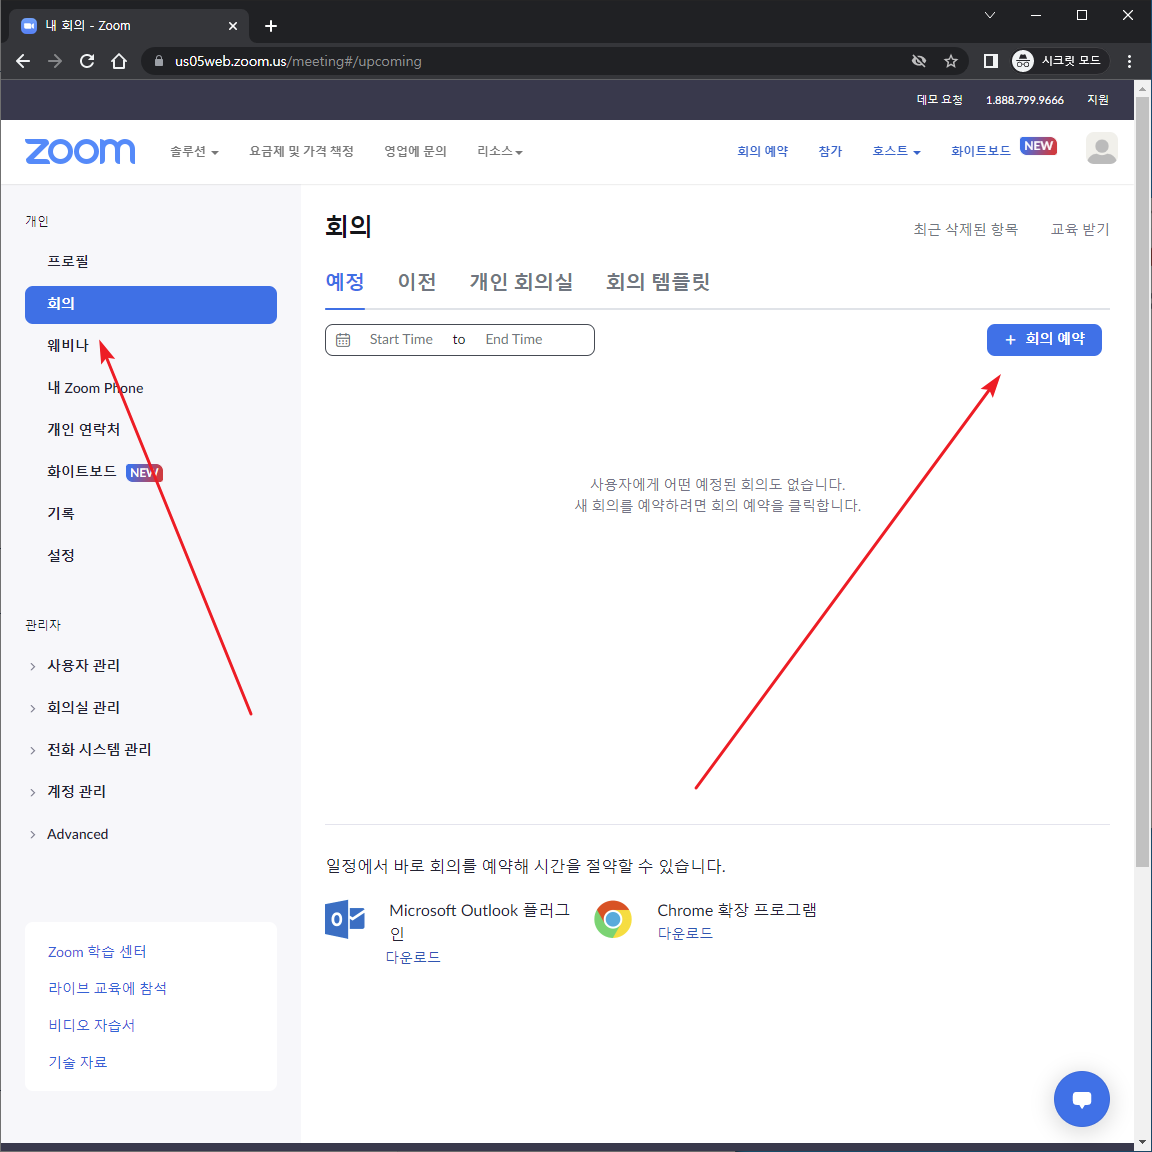Open 기록 in the sidebar
Screen dimensions: 1152x1152
click(x=60, y=514)
